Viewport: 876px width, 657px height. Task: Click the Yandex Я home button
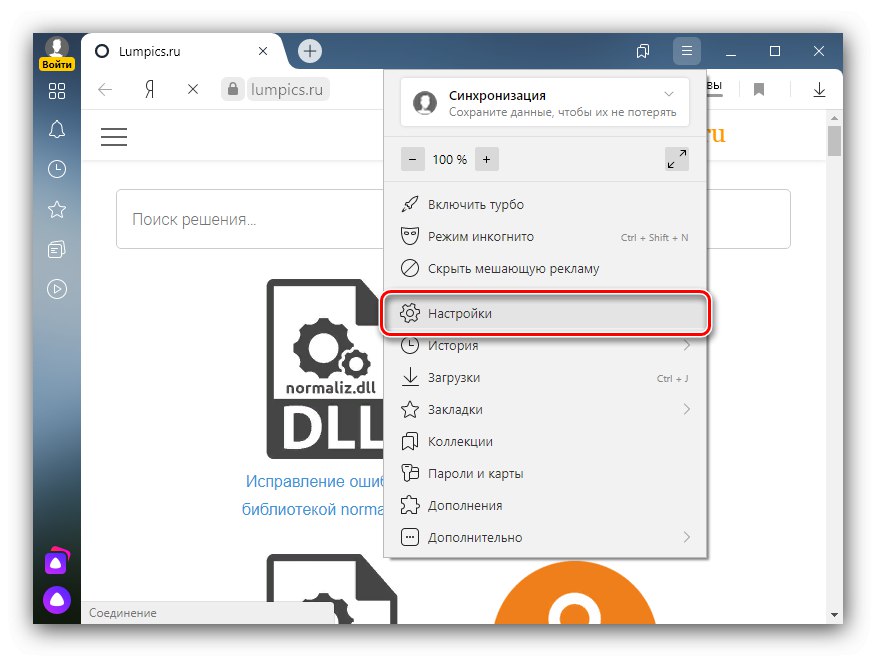[149, 89]
